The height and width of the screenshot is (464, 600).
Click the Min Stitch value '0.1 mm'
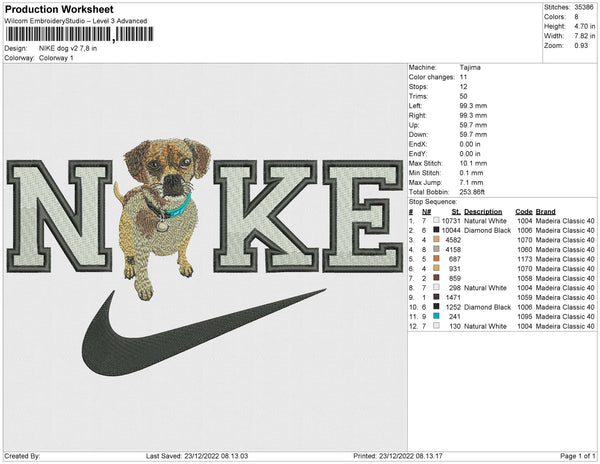click(471, 173)
